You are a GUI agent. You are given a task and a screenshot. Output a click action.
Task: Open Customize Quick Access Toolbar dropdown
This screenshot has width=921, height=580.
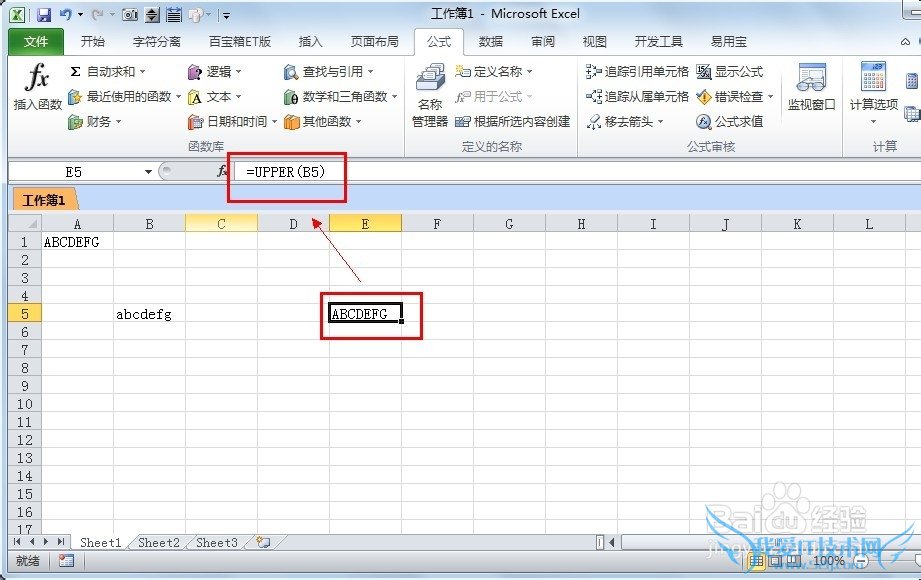pyautogui.click(x=226, y=15)
